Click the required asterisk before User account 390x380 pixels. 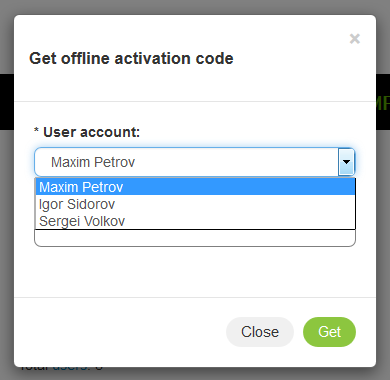[36, 130]
